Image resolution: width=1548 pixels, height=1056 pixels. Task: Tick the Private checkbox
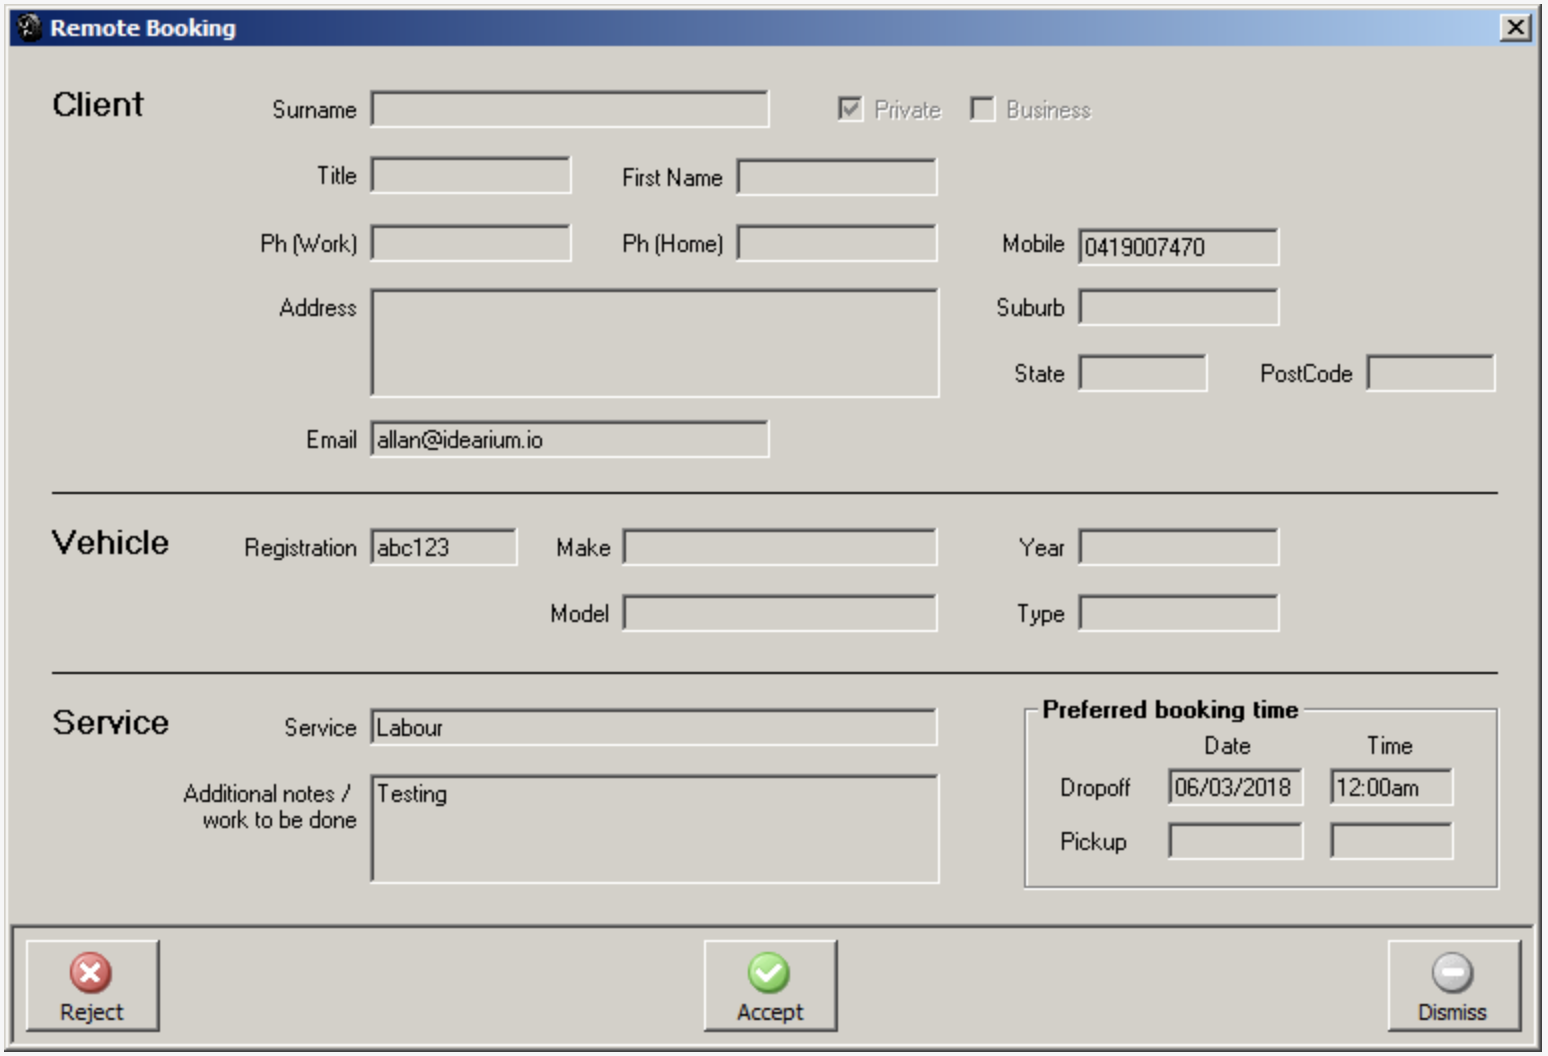point(850,109)
